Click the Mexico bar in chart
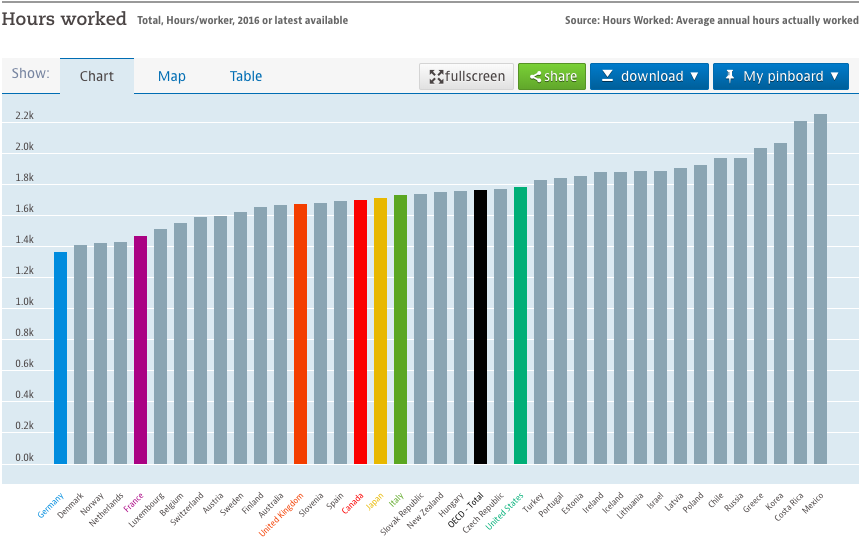Screen dimensions: 862x541 [820, 289]
